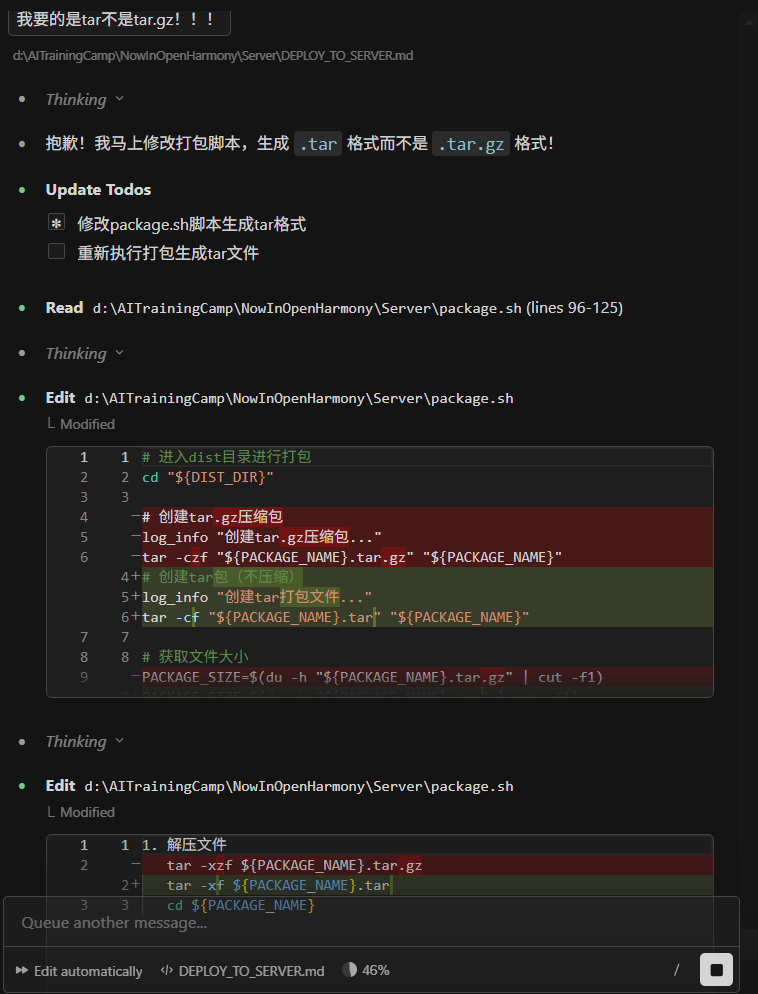The height and width of the screenshot is (994, 758).
Task: Expand the first Thinking section
Action: click(x=84, y=100)
